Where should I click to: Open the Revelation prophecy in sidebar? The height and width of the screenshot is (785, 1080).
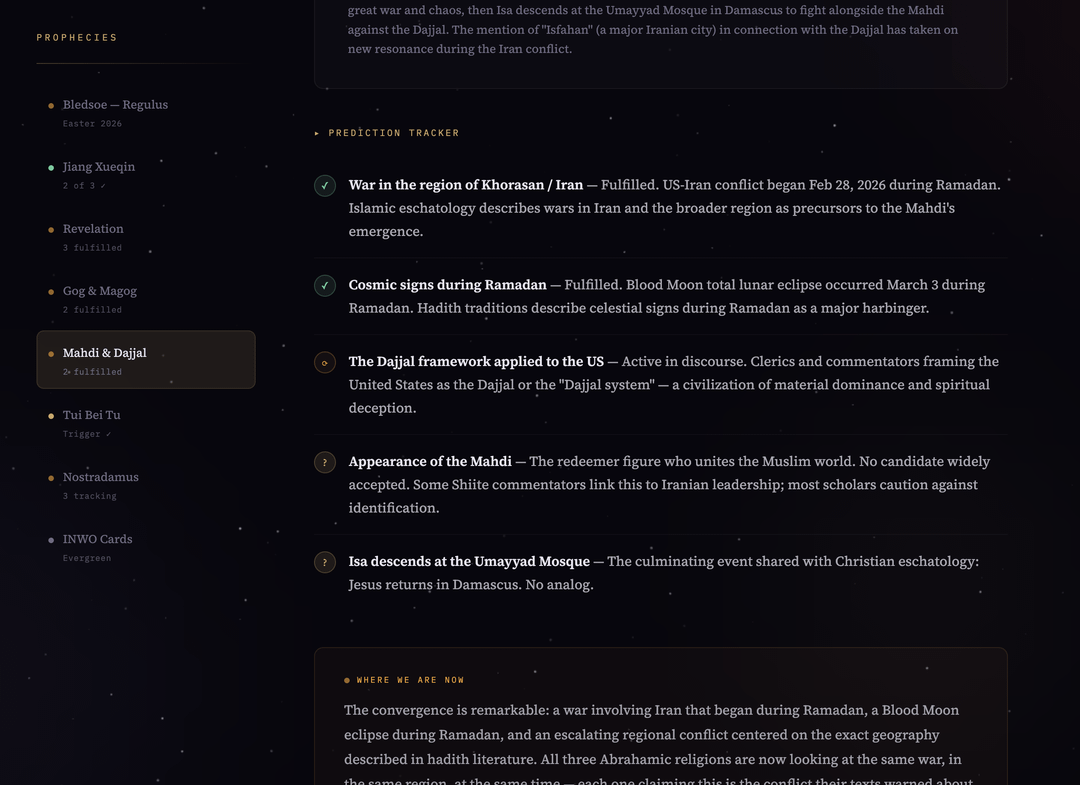(93, 229)
